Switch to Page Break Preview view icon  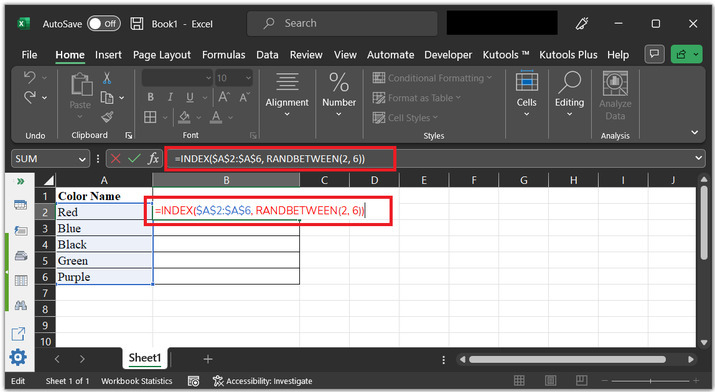[x=581, y=380]
